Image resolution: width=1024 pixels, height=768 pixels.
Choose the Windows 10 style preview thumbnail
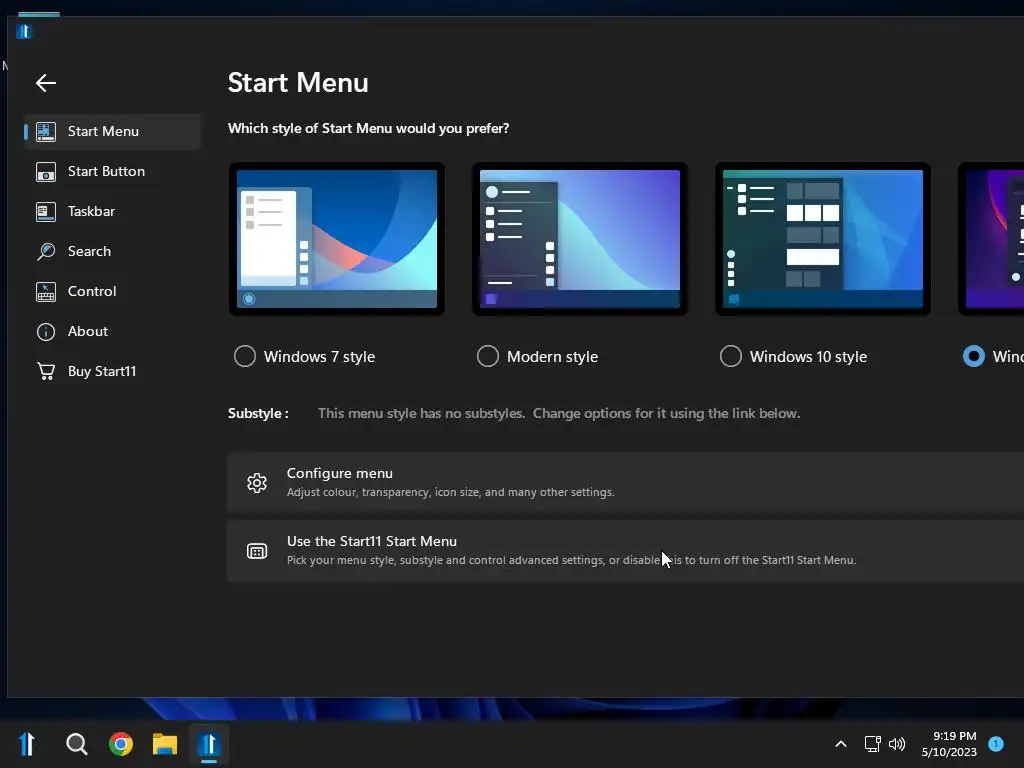pos(823,239)
